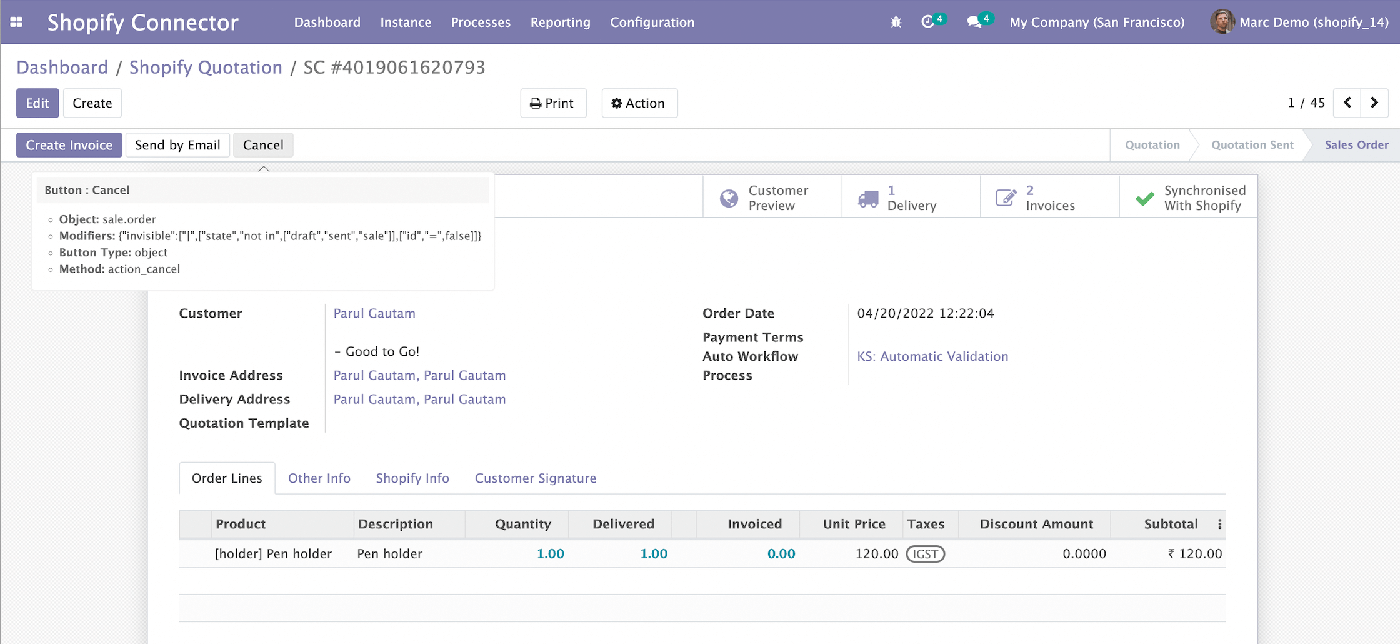Click Synchronised With Shopify checkmark icon

click(x=1145, y=198)
